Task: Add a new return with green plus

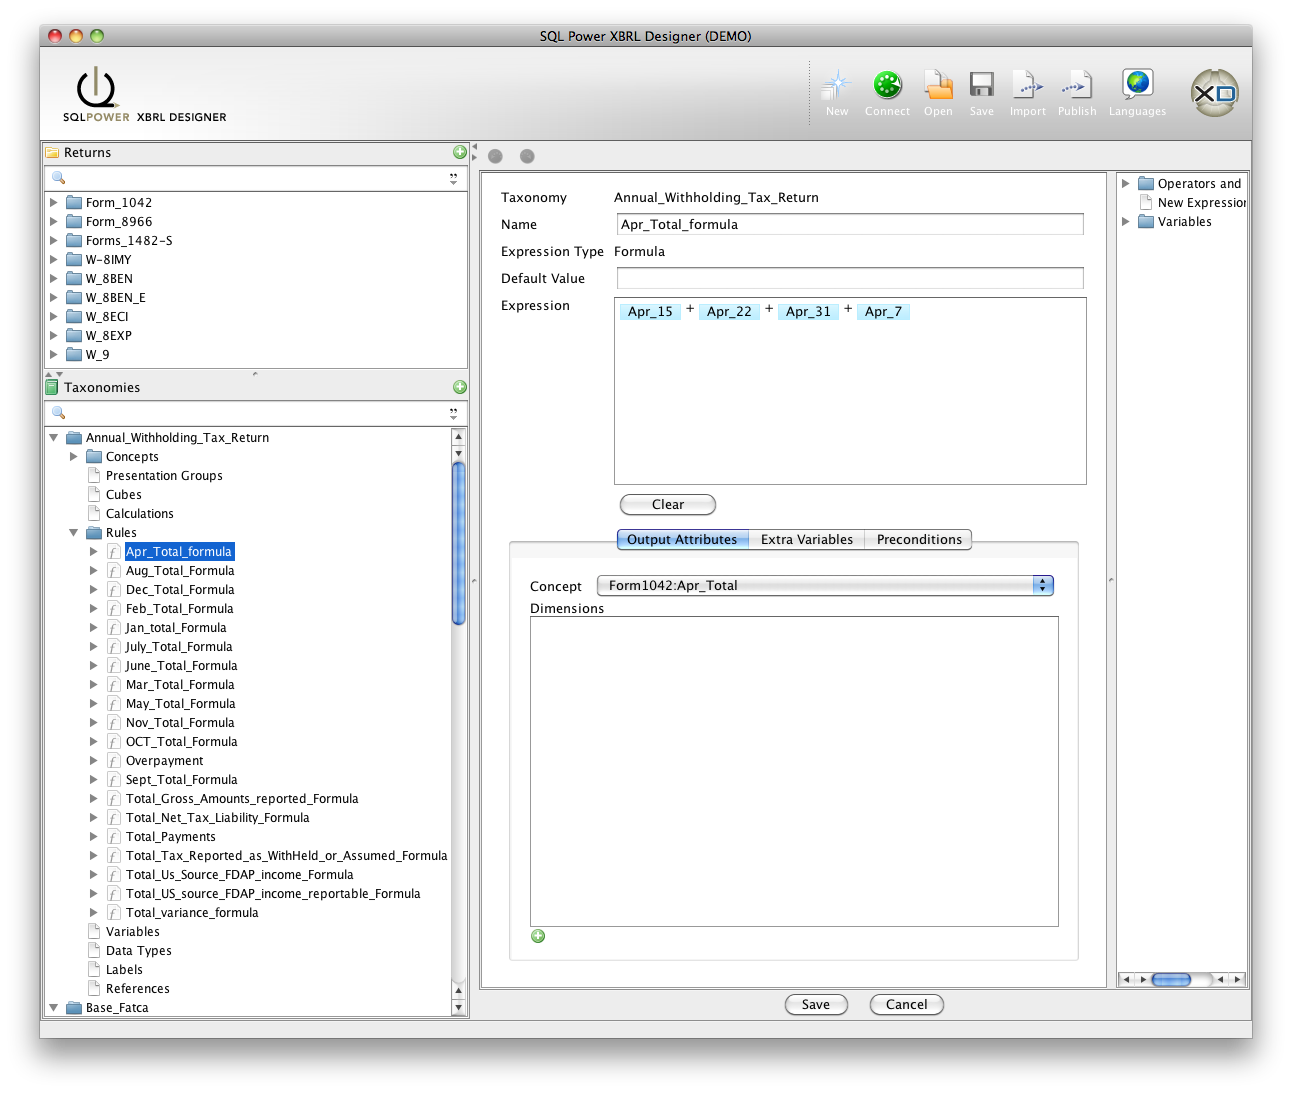Action: tap(460, 152)
